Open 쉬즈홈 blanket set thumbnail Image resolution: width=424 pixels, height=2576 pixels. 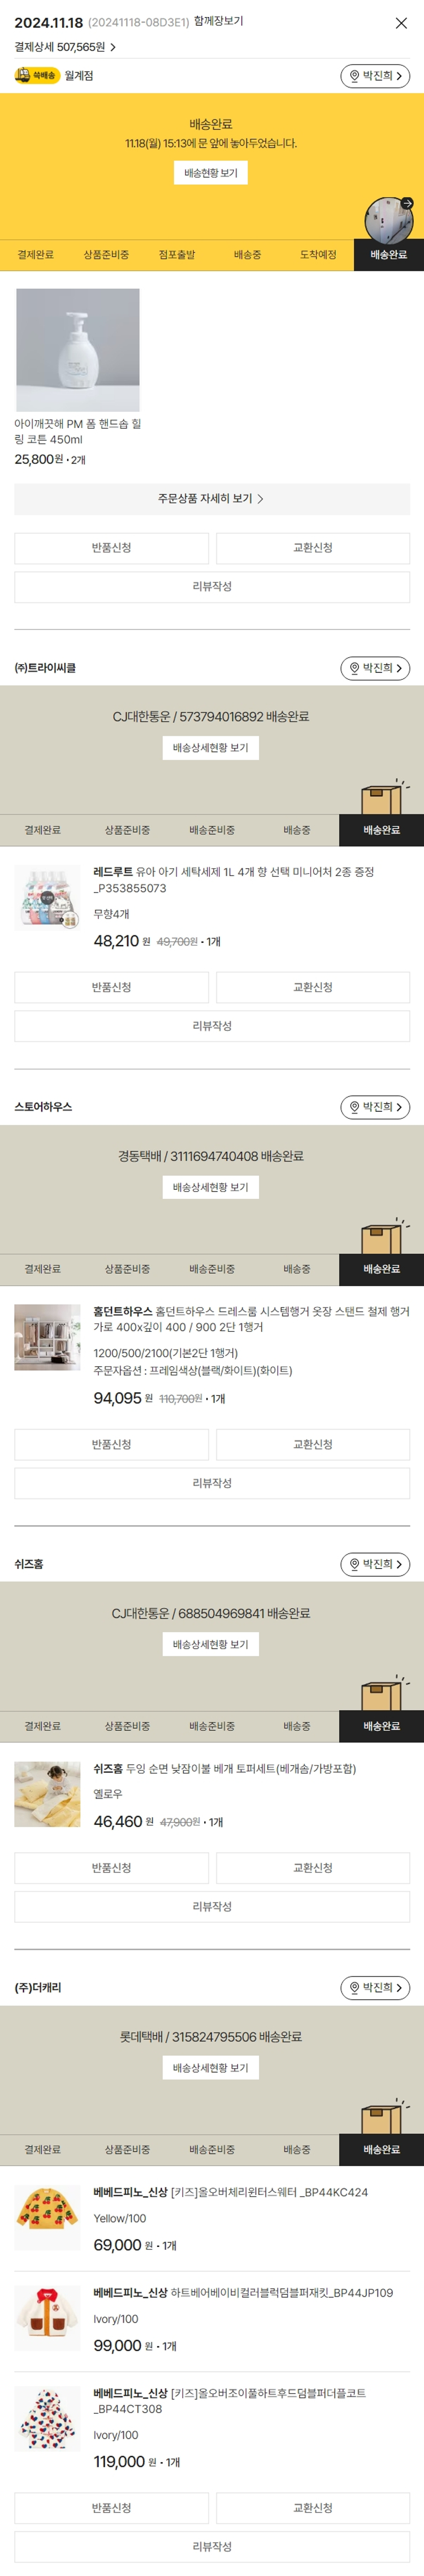click(47, 1795)
